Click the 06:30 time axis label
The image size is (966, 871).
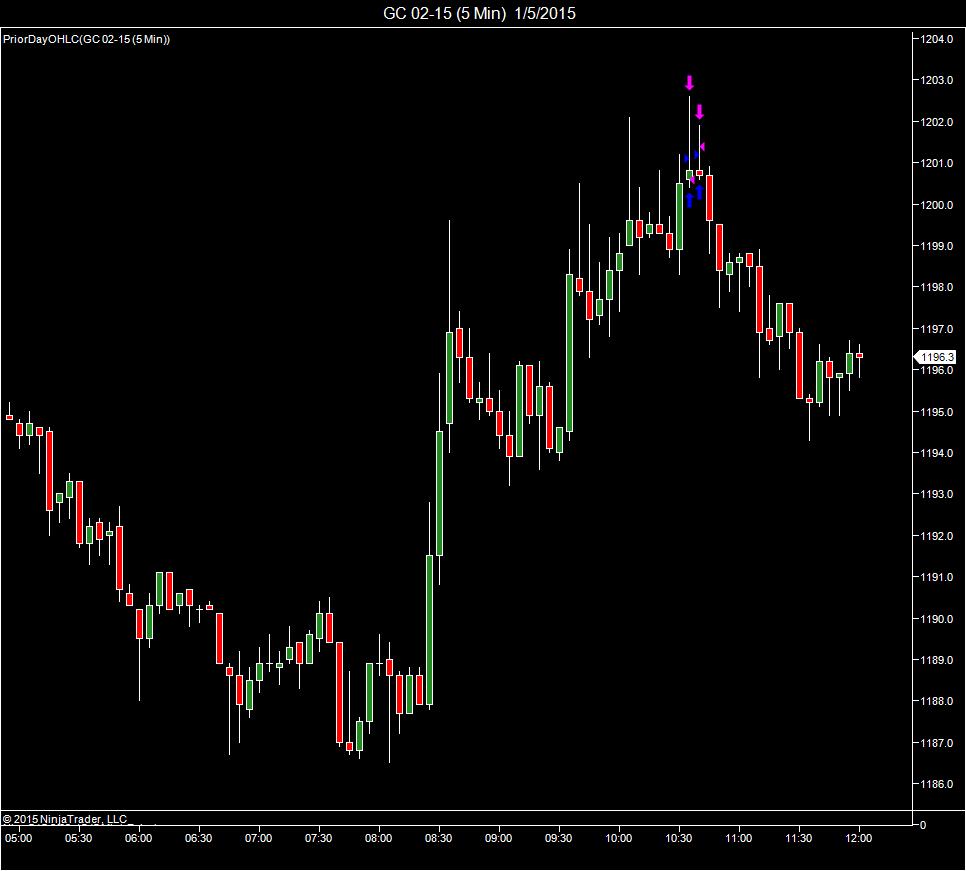pos(198,838)
